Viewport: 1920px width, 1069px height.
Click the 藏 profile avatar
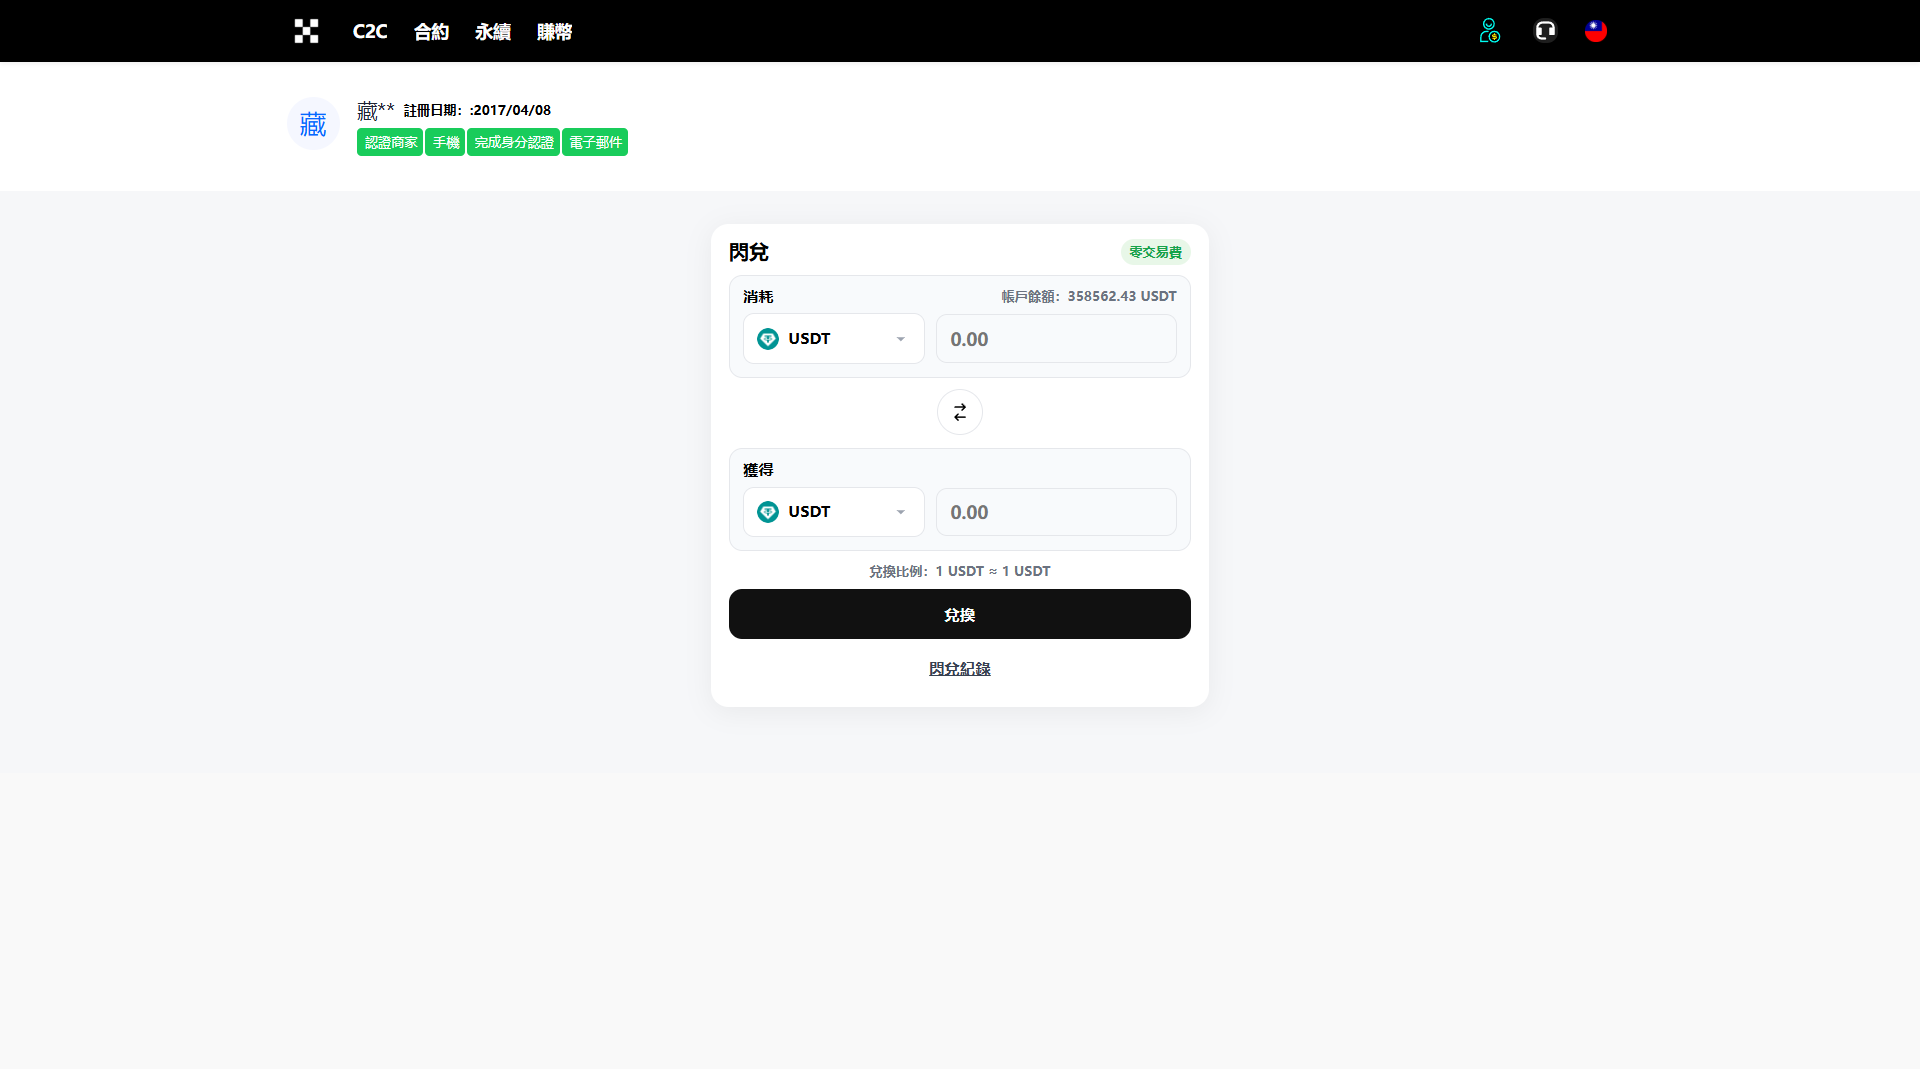(x=313, y=124)
